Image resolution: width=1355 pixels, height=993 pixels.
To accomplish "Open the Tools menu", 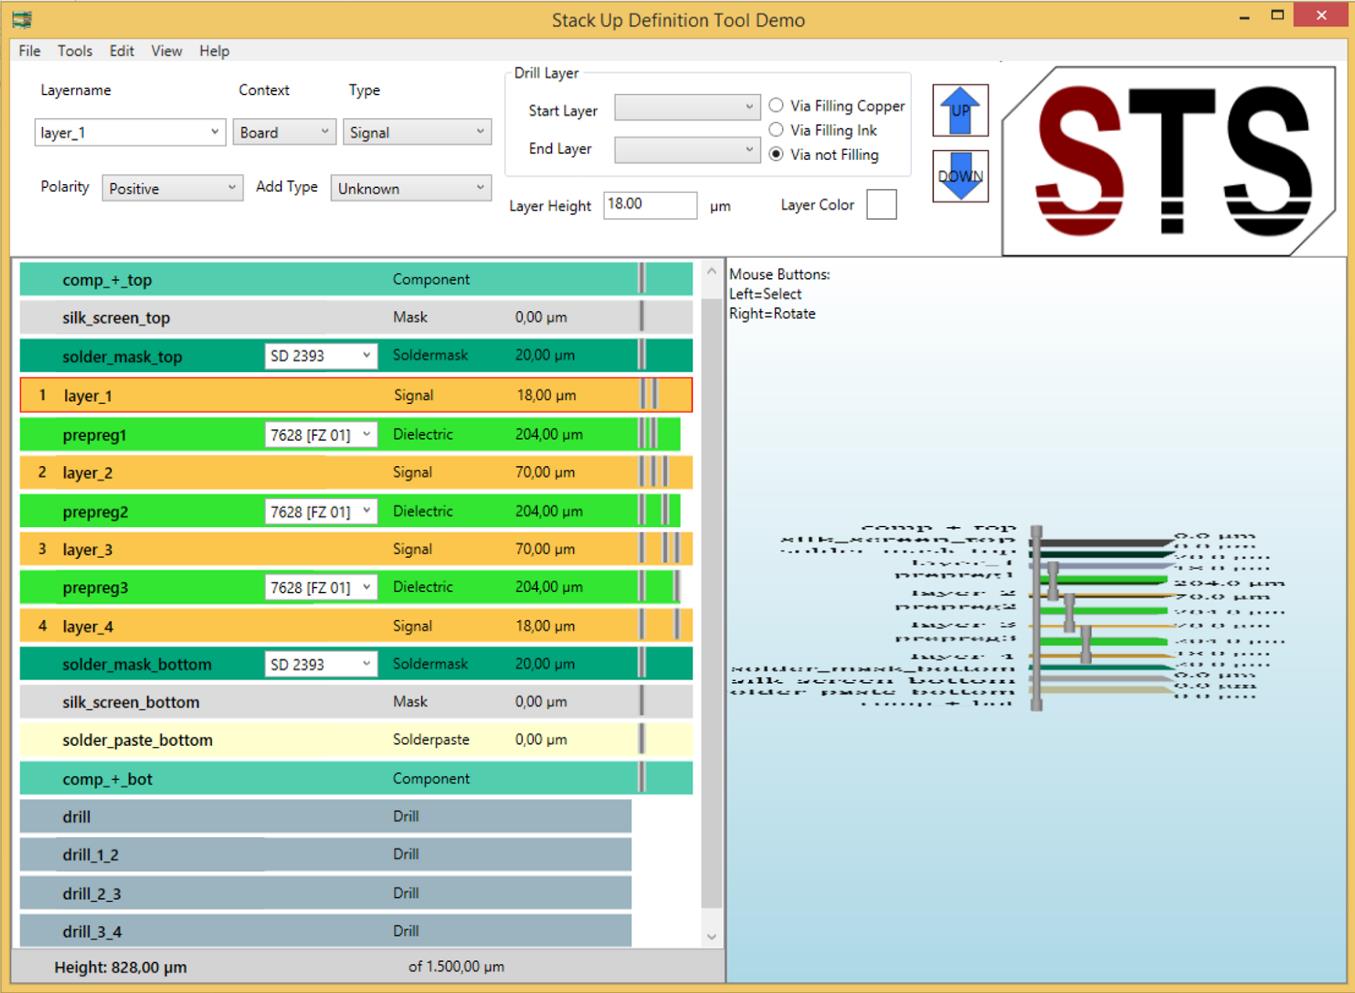I will (74, 51).
